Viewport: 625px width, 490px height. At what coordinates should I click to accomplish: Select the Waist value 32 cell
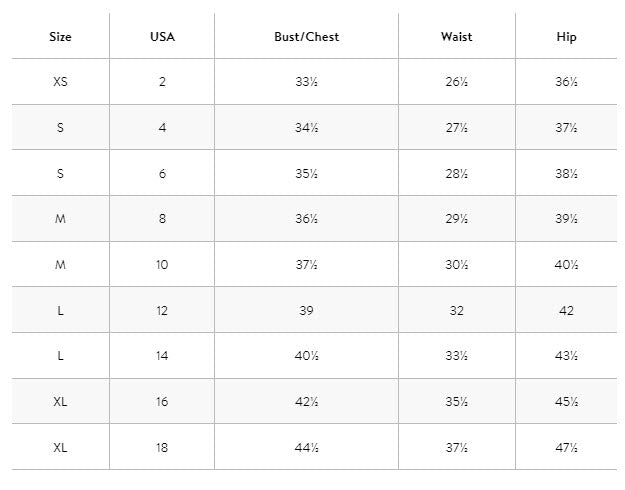coord(456,311)
